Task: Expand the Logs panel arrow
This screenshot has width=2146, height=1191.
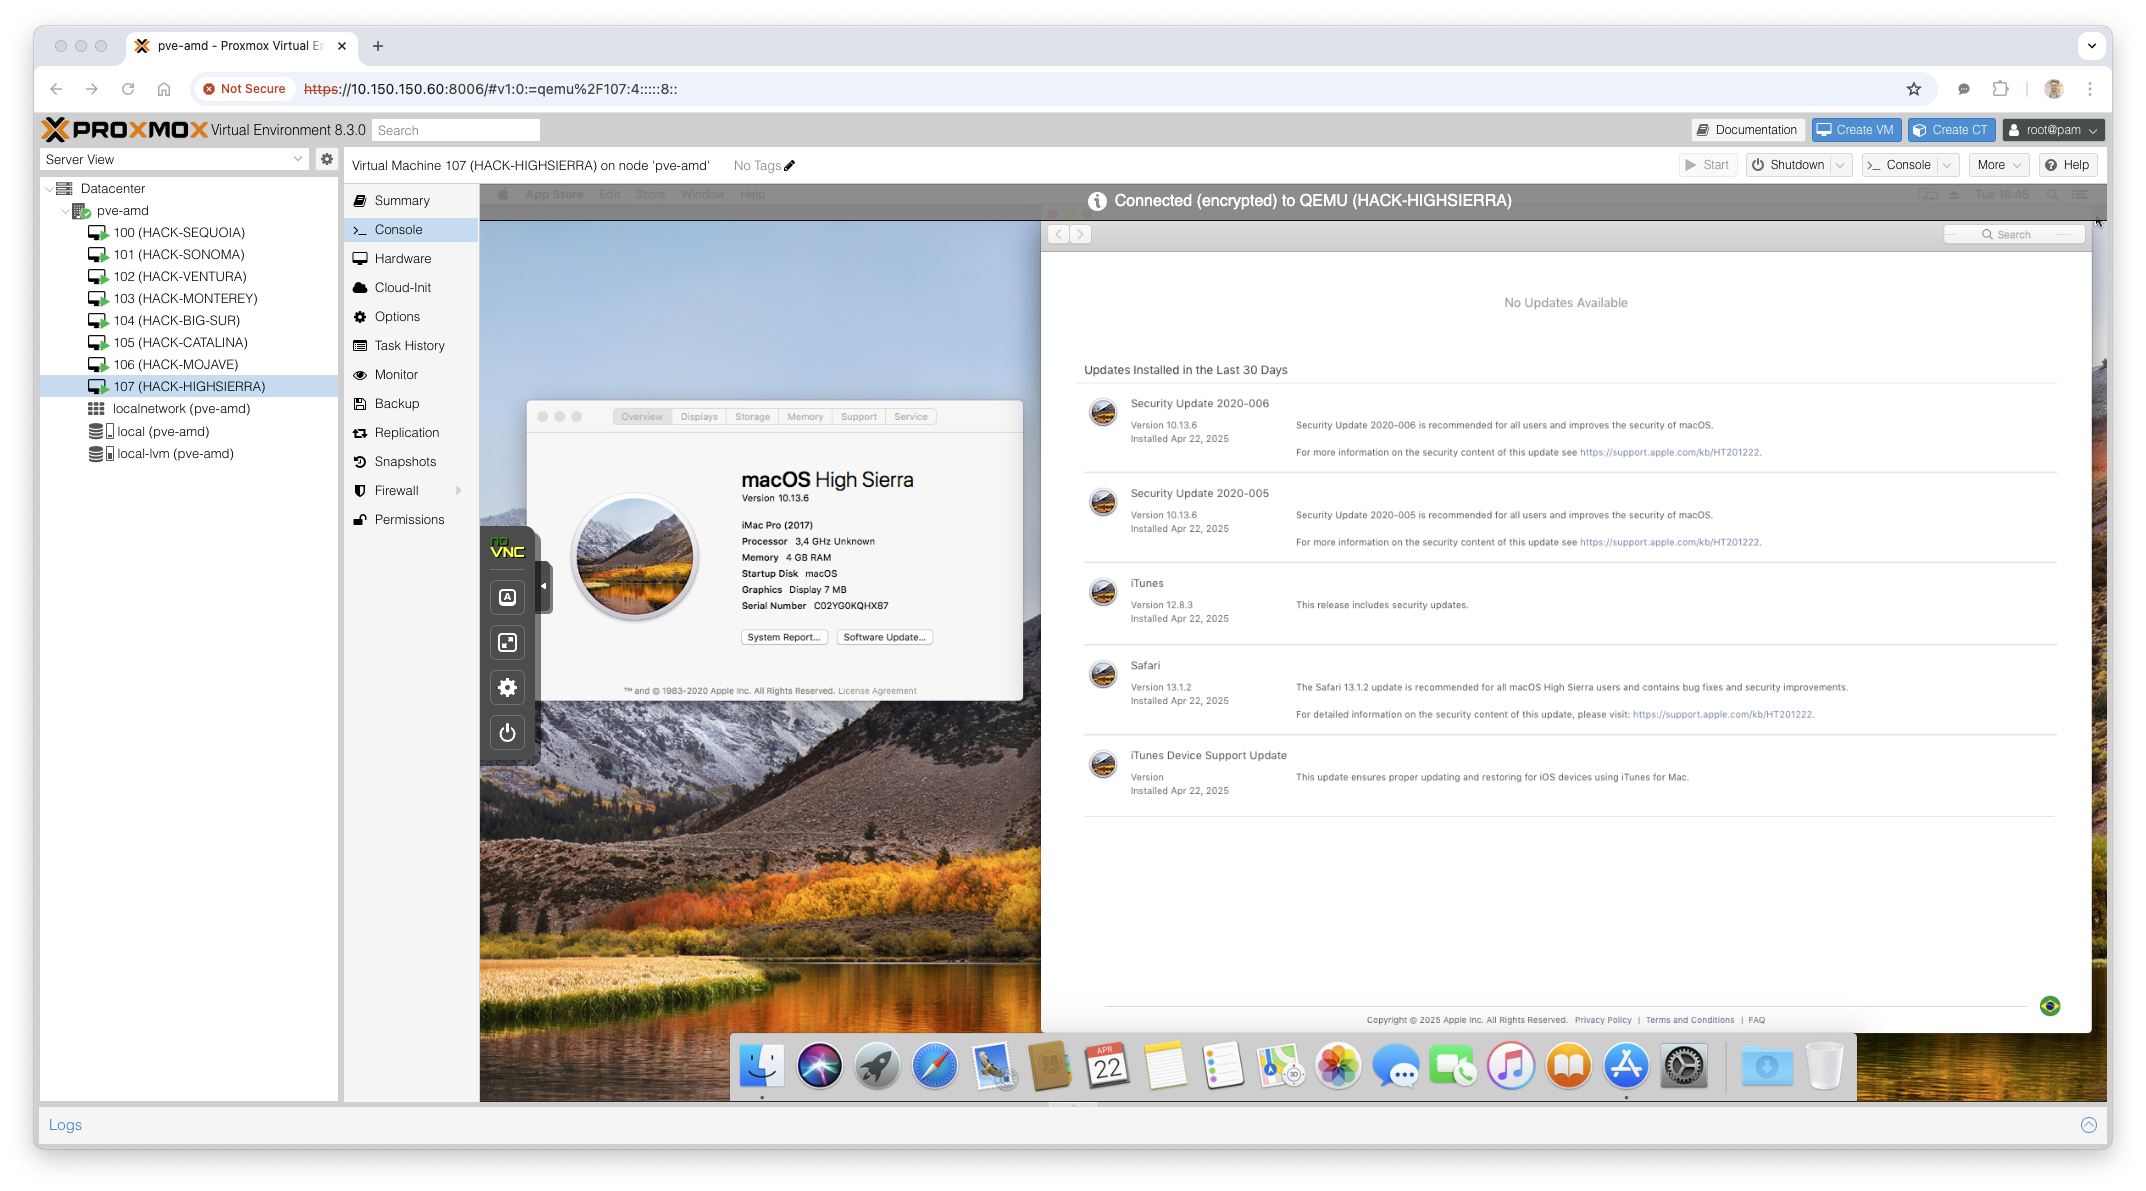Action: (2088, 1125)
